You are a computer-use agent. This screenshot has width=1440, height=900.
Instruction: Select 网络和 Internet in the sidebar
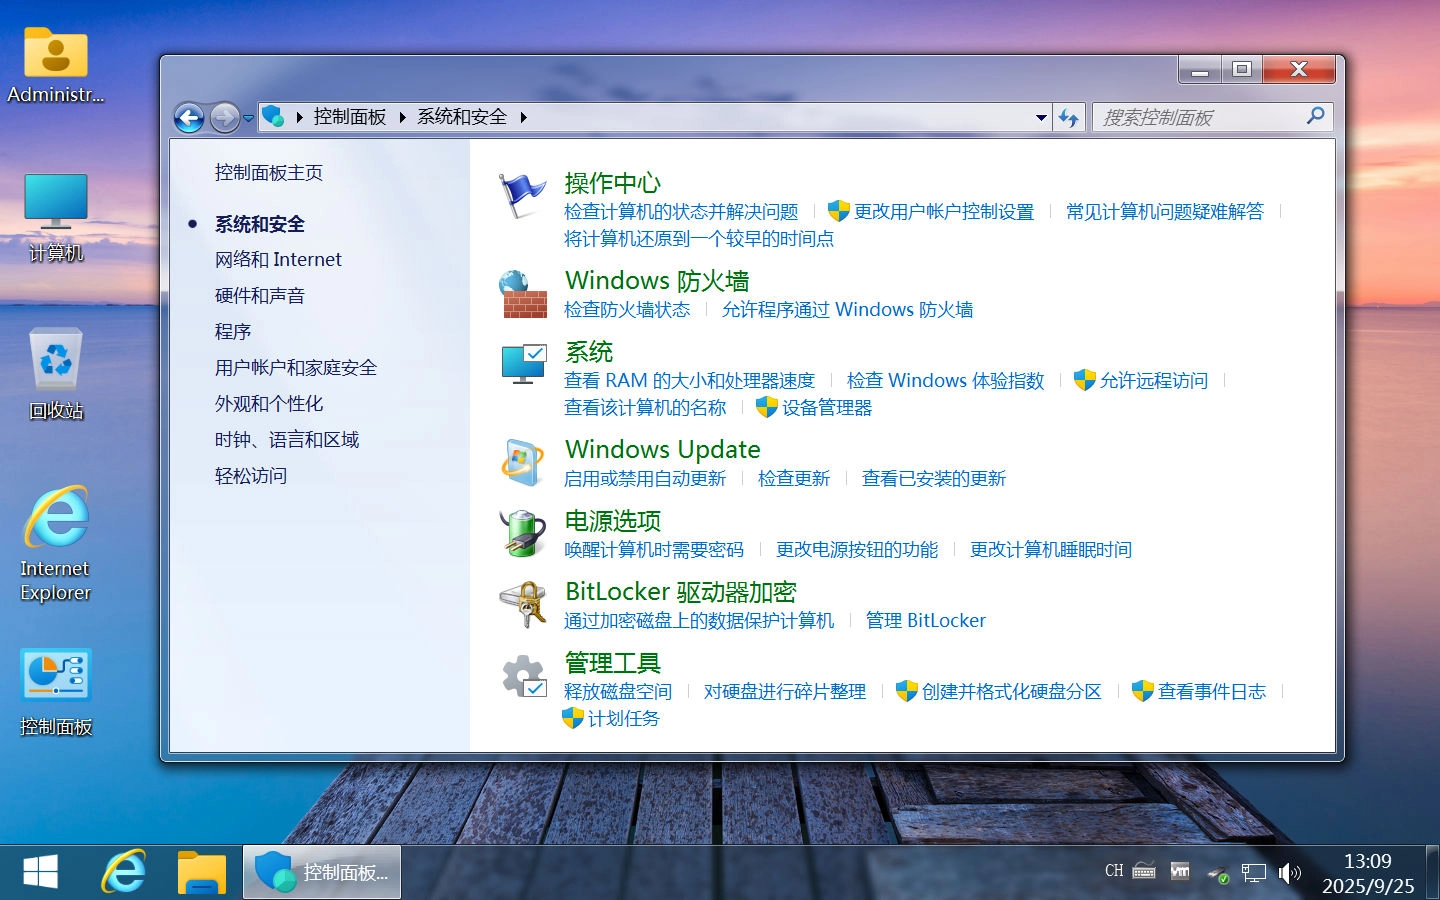pos(278,259)
